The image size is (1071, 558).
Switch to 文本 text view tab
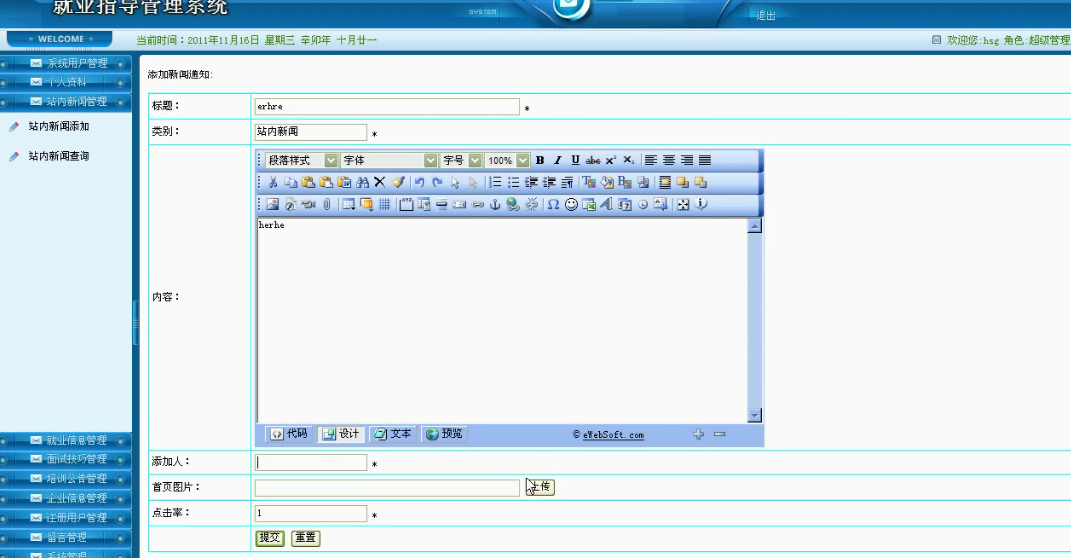pos(393,434)
